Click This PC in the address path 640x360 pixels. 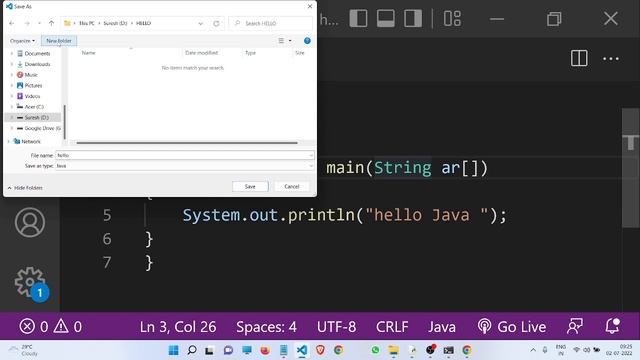coord(87,23)
